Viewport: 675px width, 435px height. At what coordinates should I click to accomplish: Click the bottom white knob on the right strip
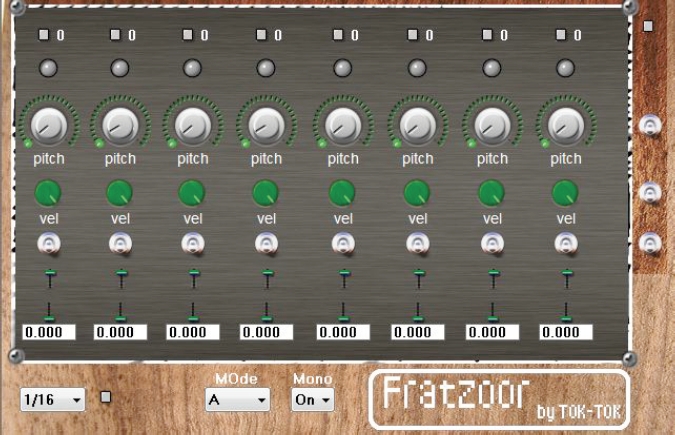tap(650, 243)
